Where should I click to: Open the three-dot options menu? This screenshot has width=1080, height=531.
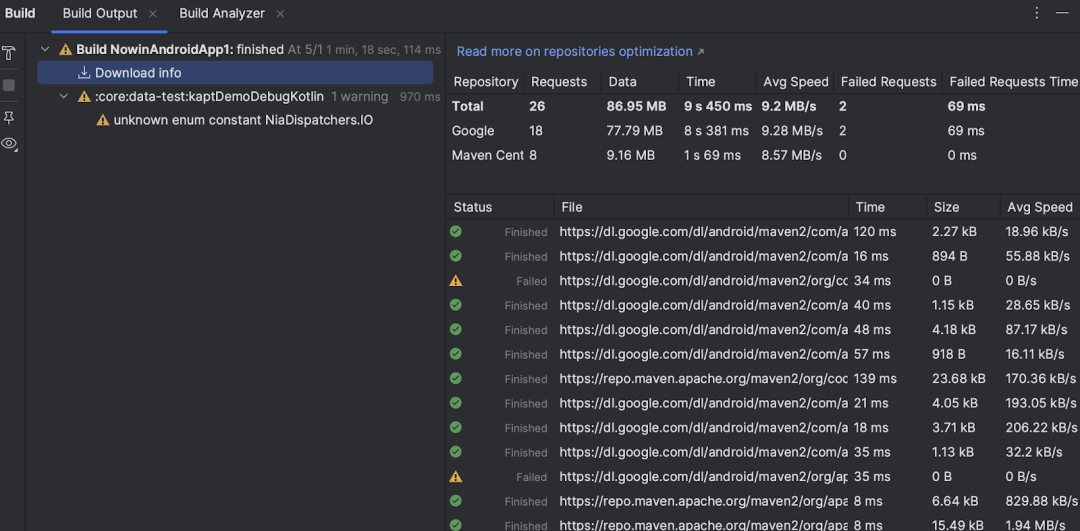point(1037,13)
